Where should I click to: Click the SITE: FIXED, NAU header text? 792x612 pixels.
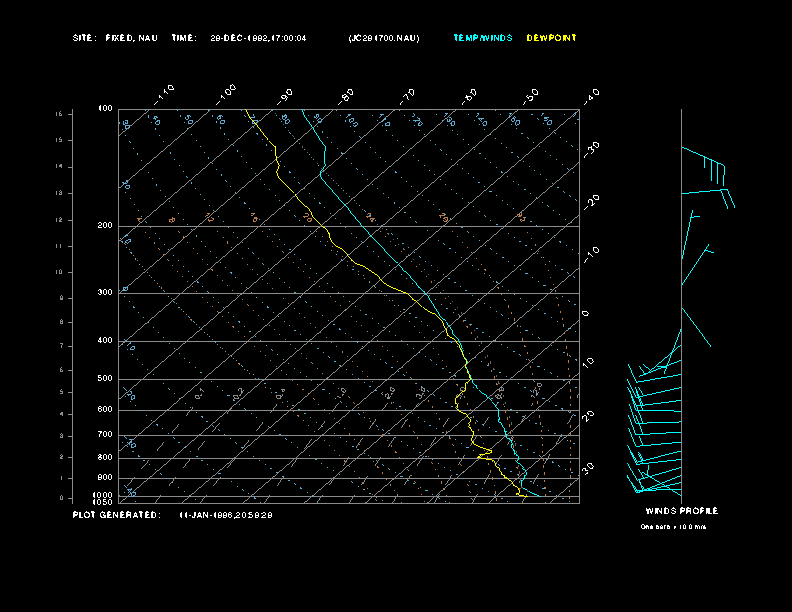pyautogui.click(x=115, y=38)
